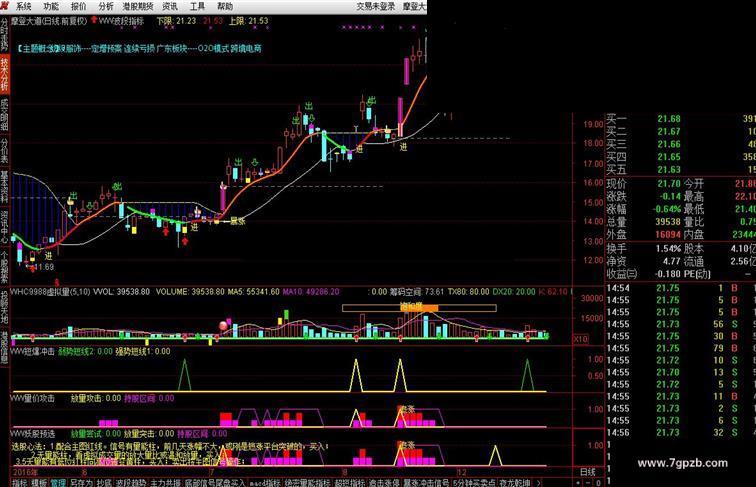This screenshot has width=756, height=487.
Task: Select the 追击涨停 tab
Action: point(384,482)
